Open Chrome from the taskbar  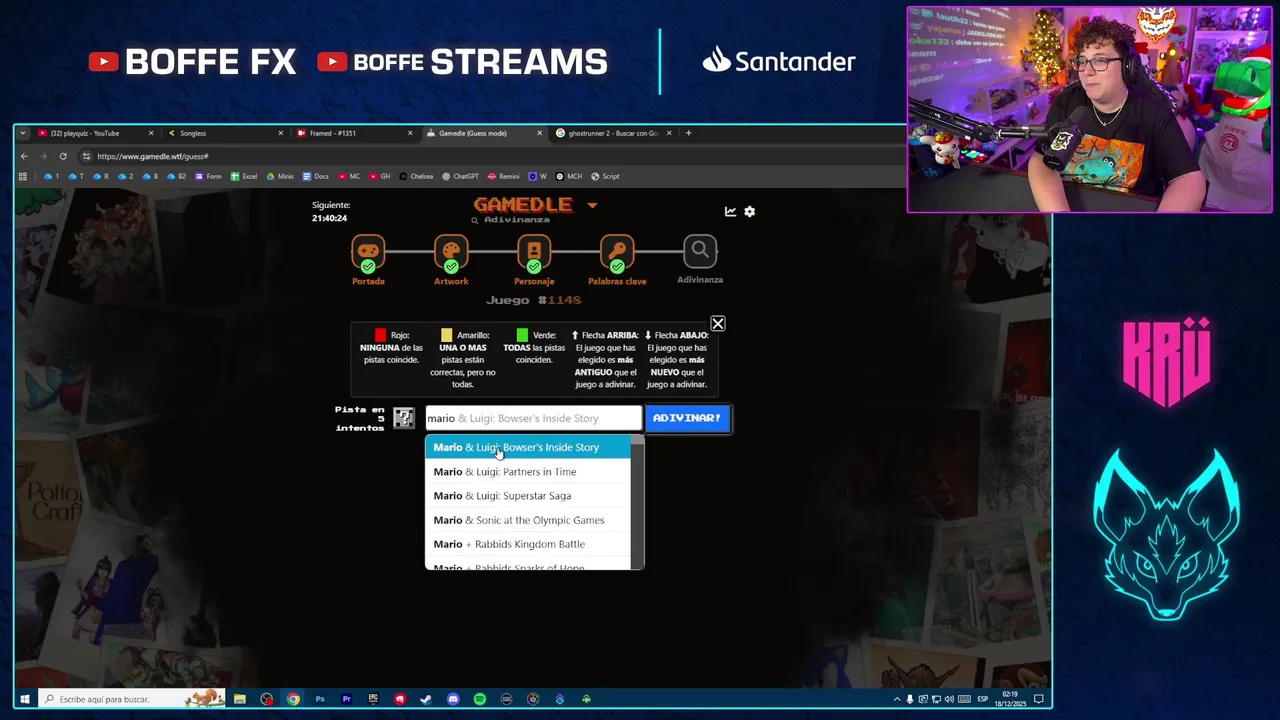pyautogui.click(x=293, y=699)
